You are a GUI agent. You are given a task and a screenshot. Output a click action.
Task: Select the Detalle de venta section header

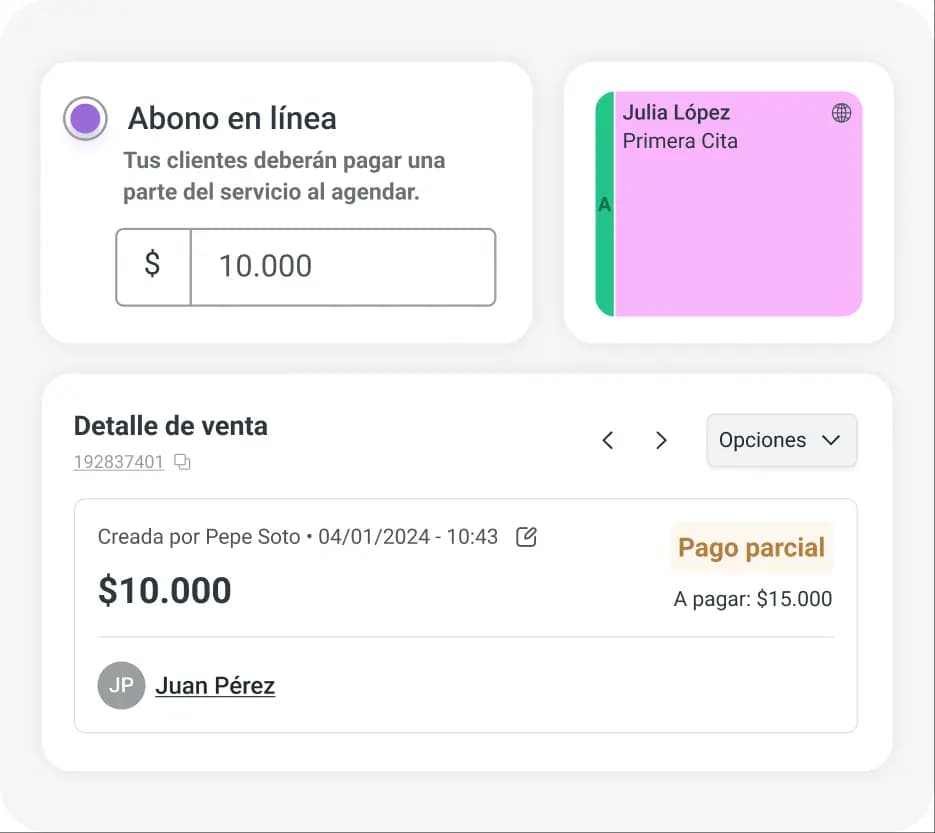(x=170, y=426)
